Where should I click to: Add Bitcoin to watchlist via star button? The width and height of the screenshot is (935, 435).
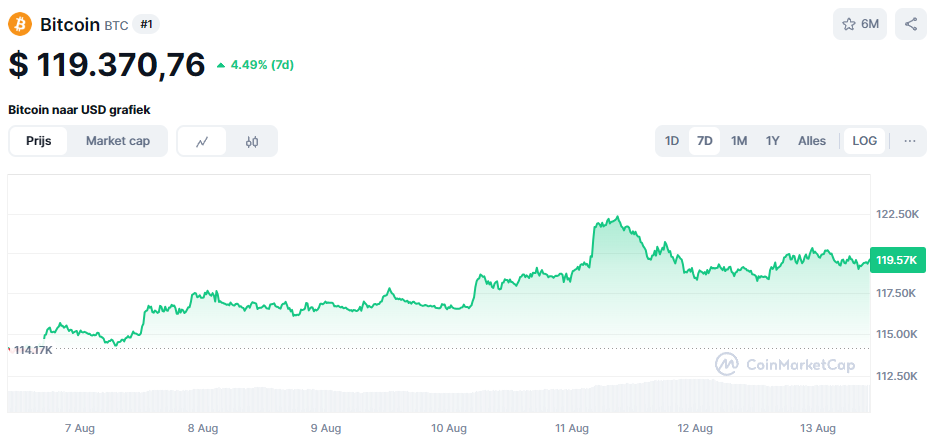pos(860,24)
